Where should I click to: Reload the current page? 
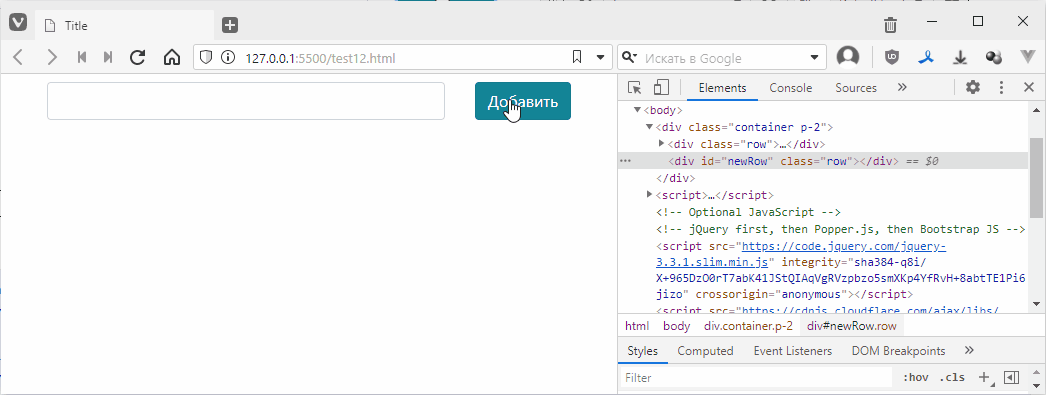pyautogui.click(x=137, y=58)
